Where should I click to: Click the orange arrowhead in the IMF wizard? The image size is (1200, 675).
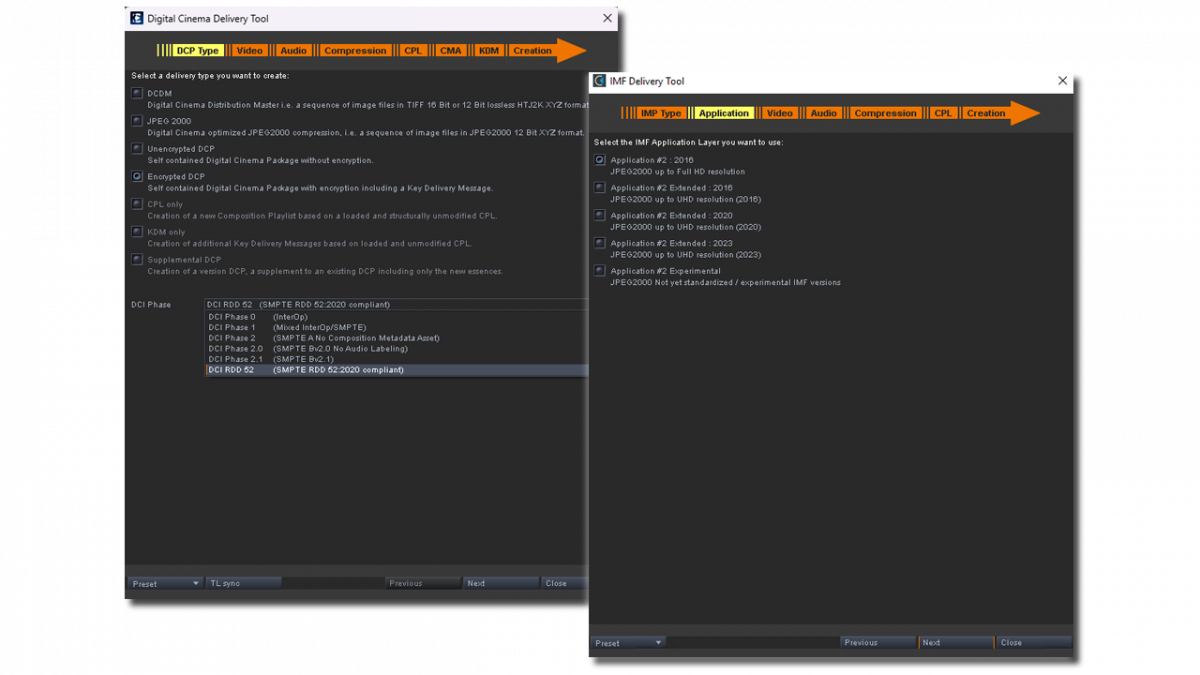pyautogui.click(x=1024, y=113)
